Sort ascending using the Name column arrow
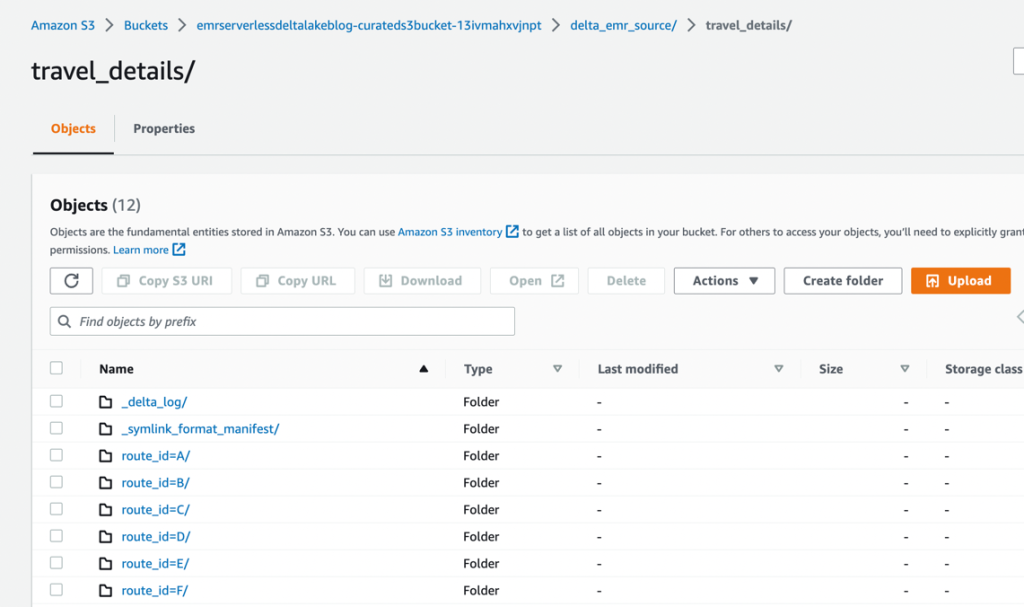The image size is (1024, 607). pos(424,369)
